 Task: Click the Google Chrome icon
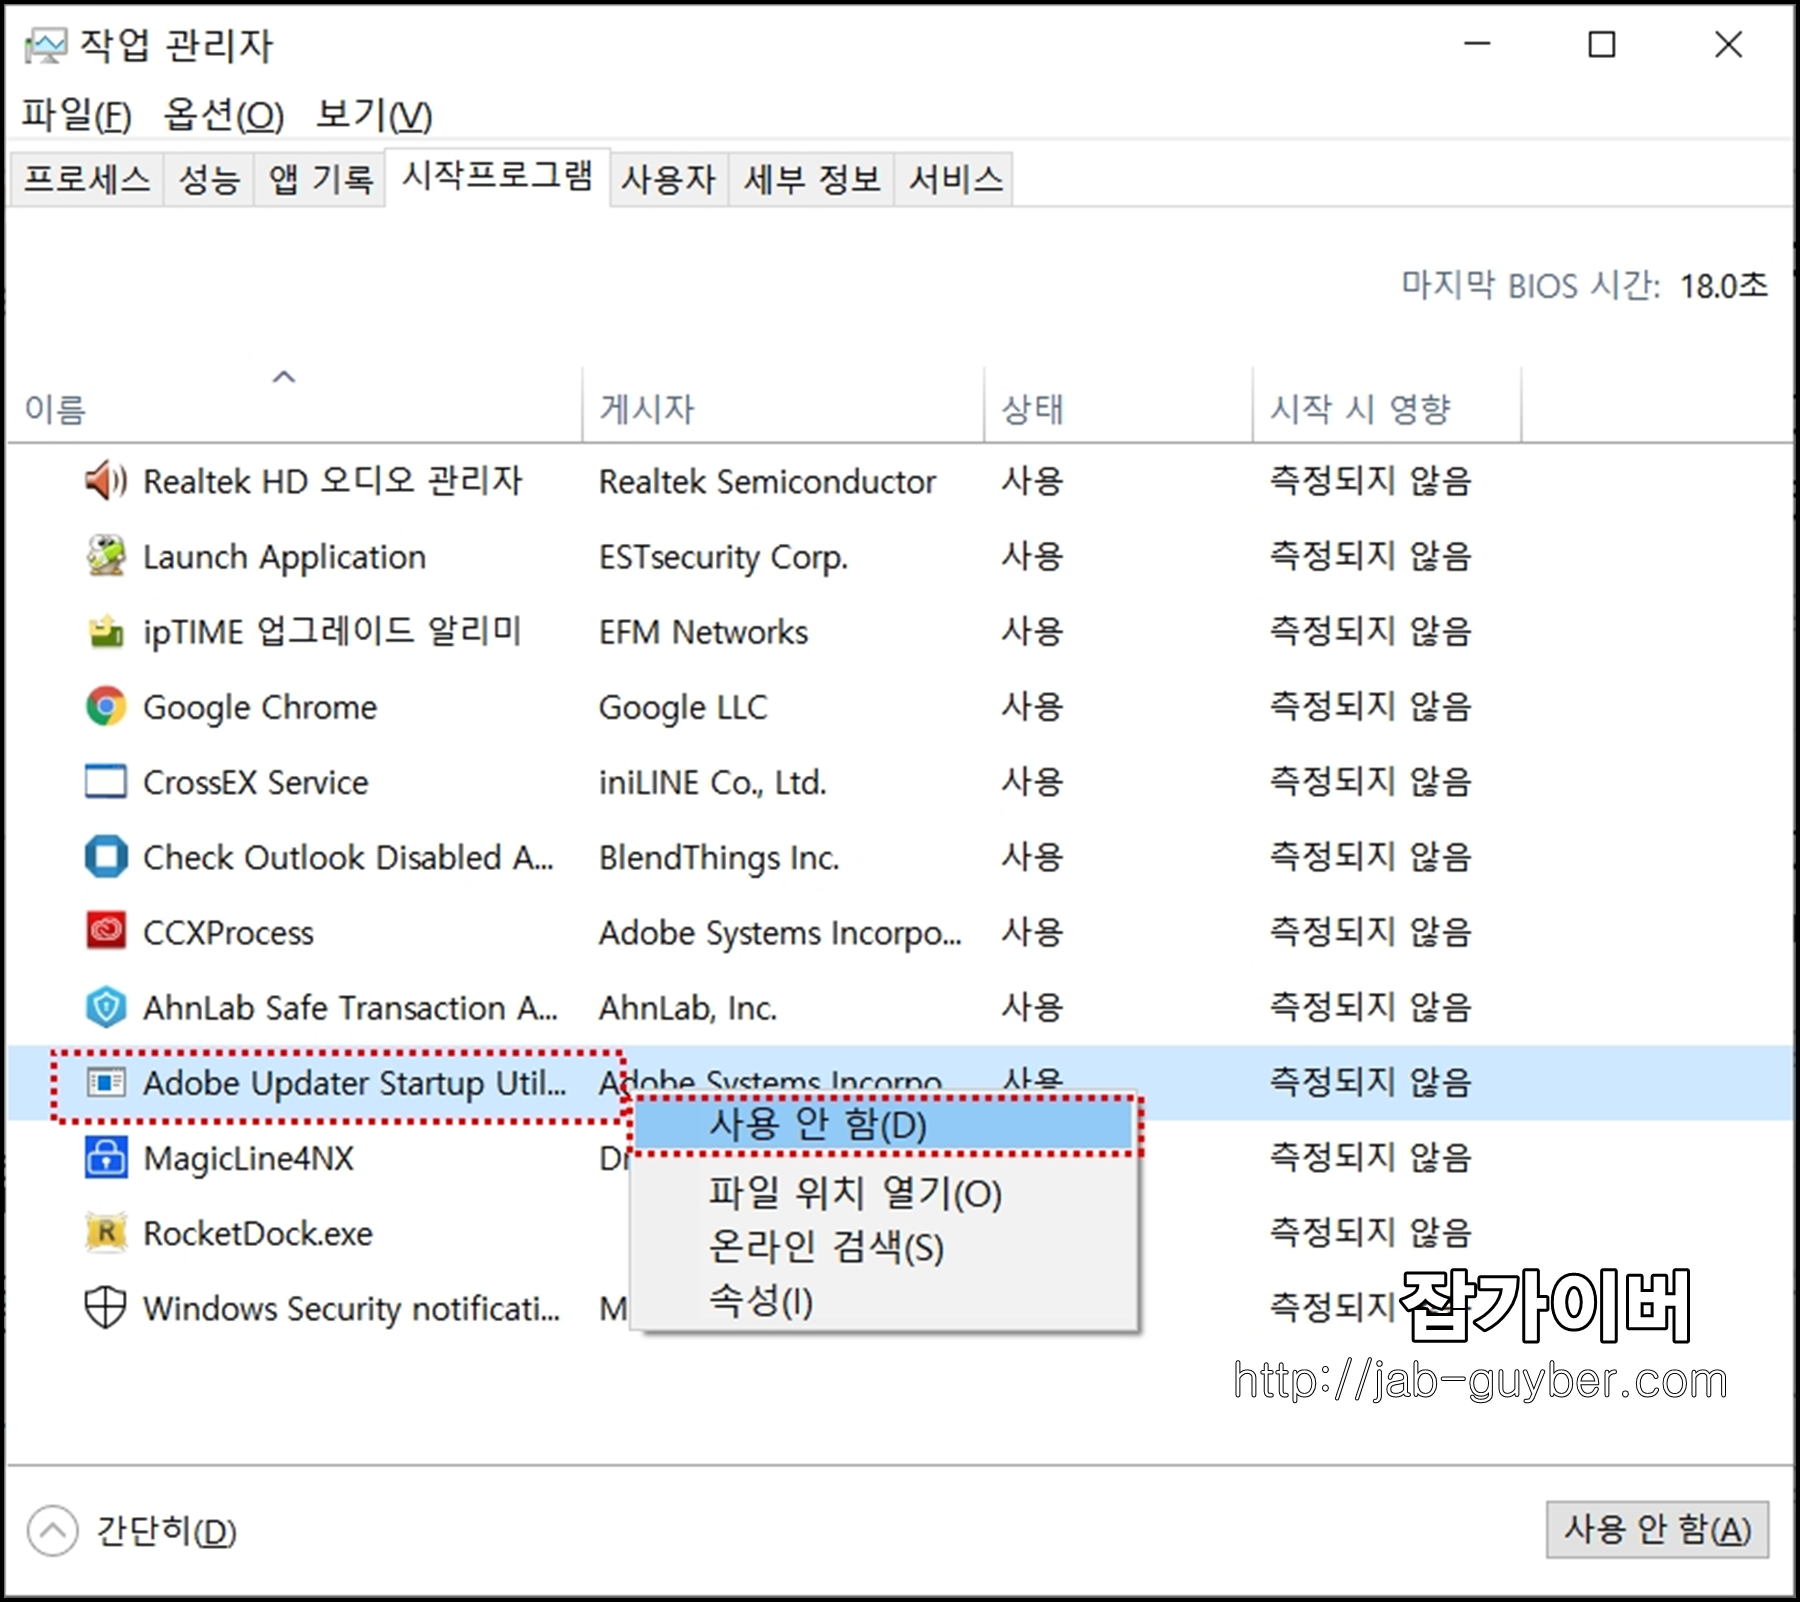tap(105, 707)
